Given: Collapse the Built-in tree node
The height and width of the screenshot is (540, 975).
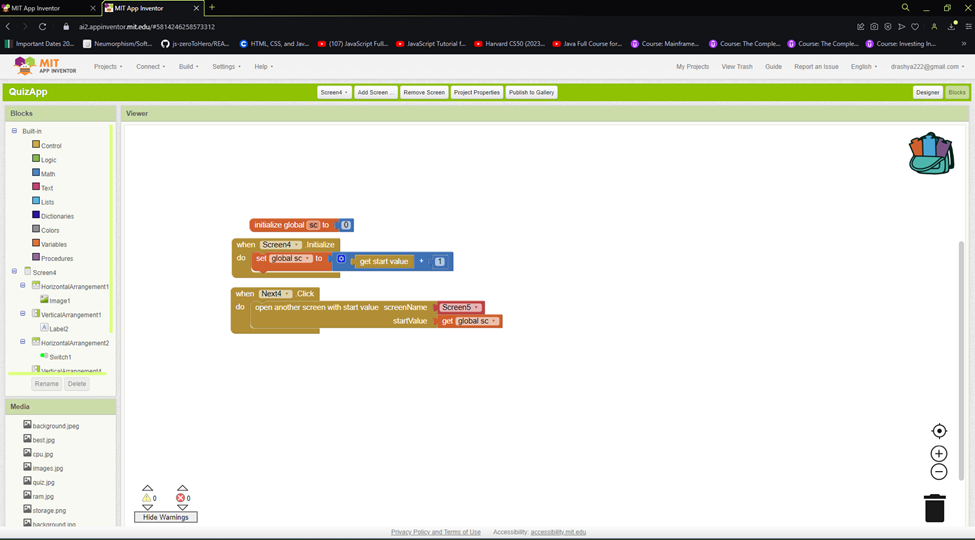Looking at the screenshot, I should pyautogui.click(x=14, y=131).
